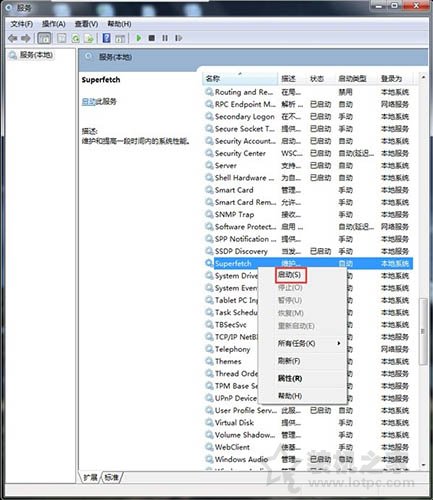433x500 pixels.
Task: Sort by the 描述 column header
Action: (x=292, y=79)
